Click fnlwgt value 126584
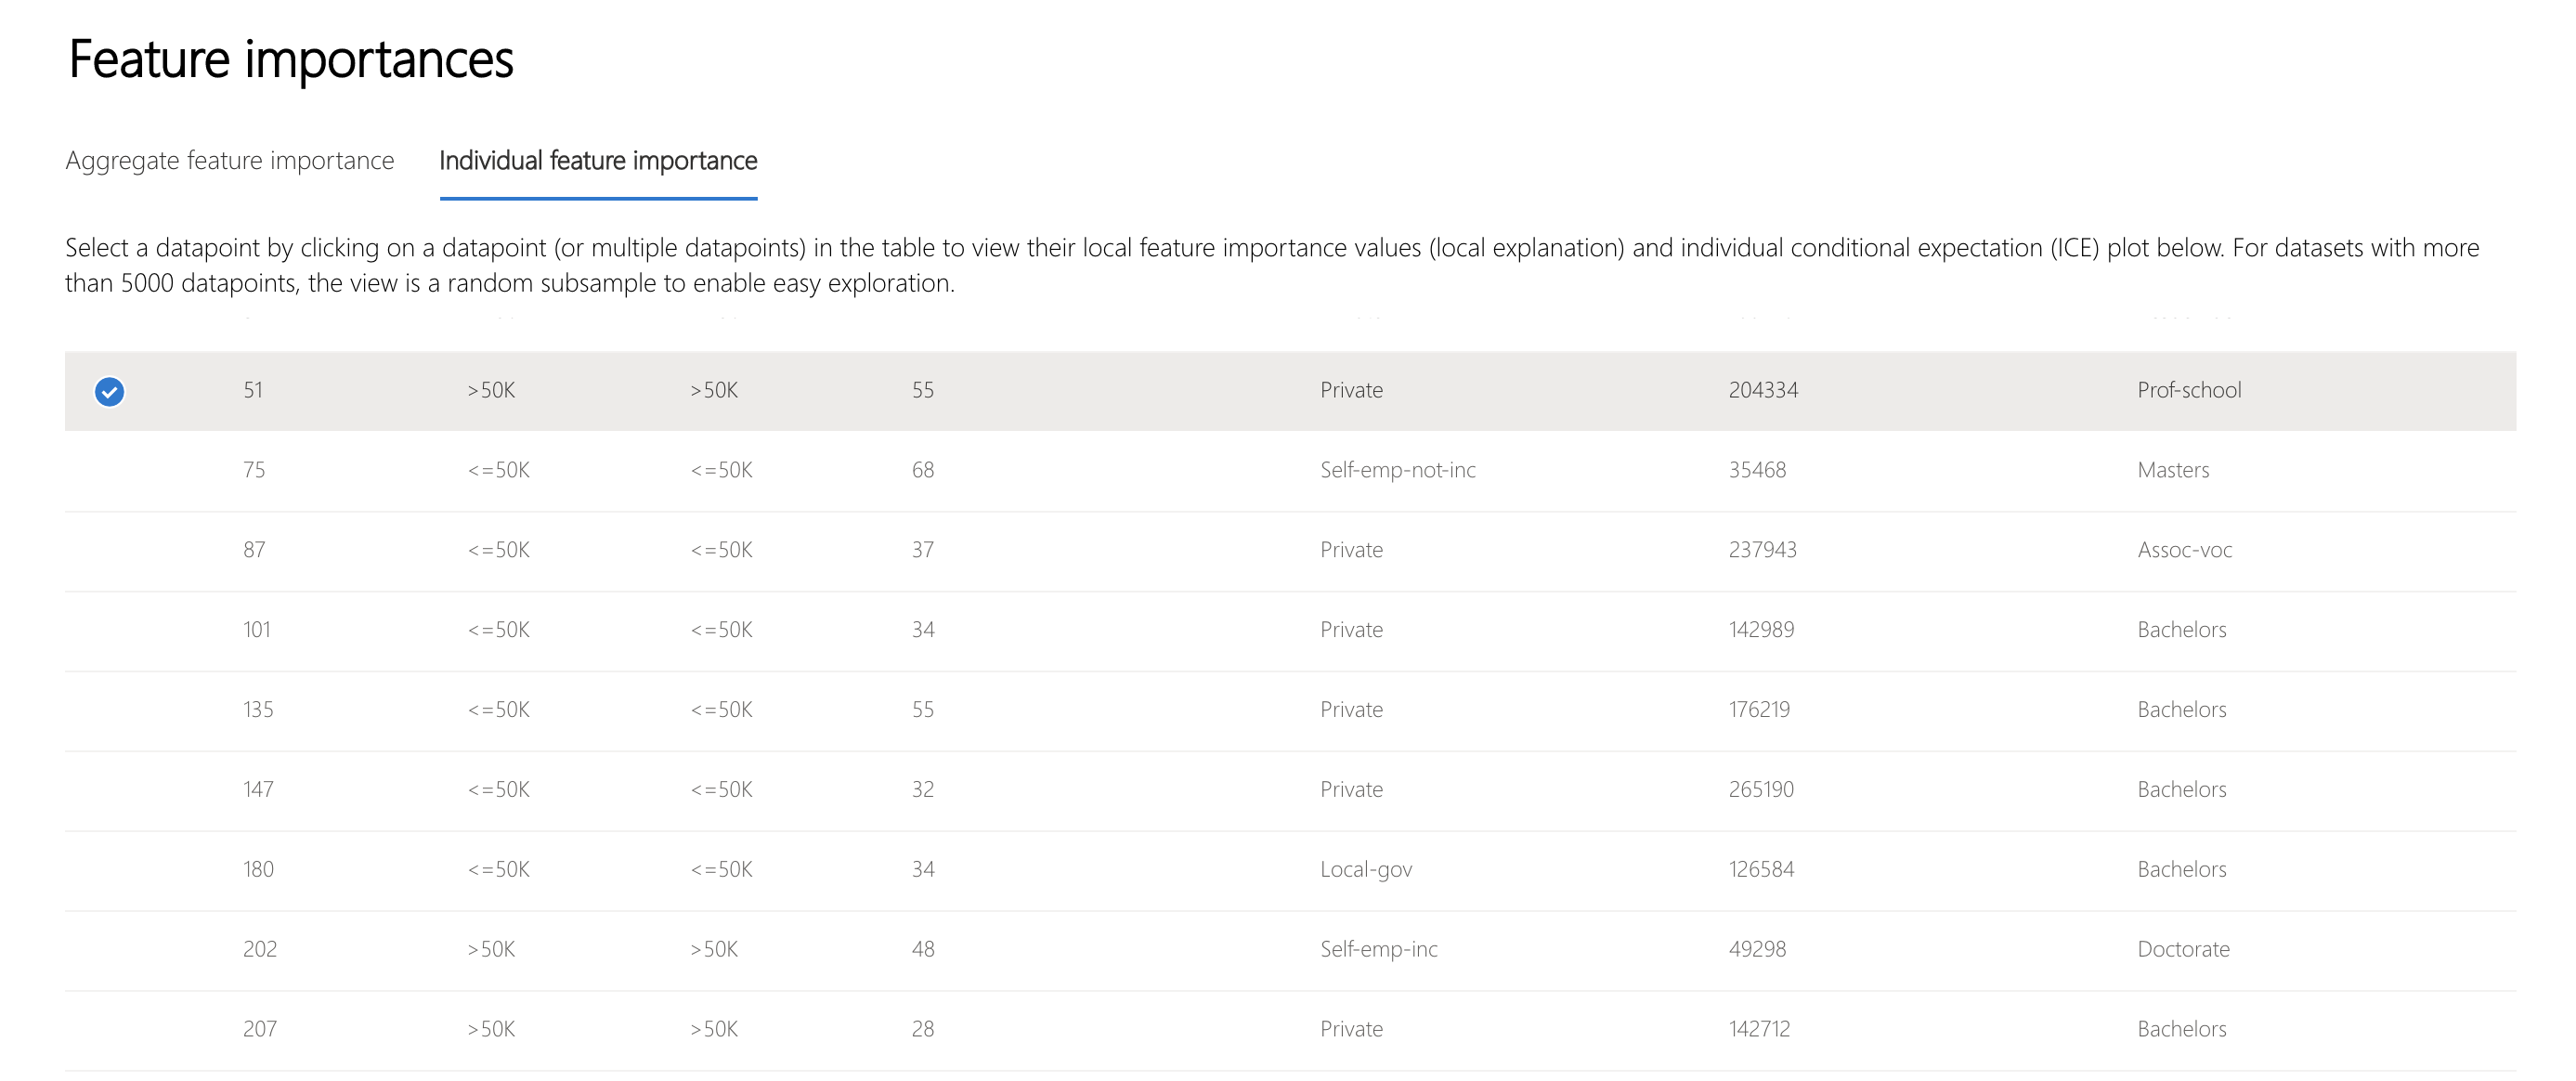2576x1081 pixels. [x=1761, y=870]
